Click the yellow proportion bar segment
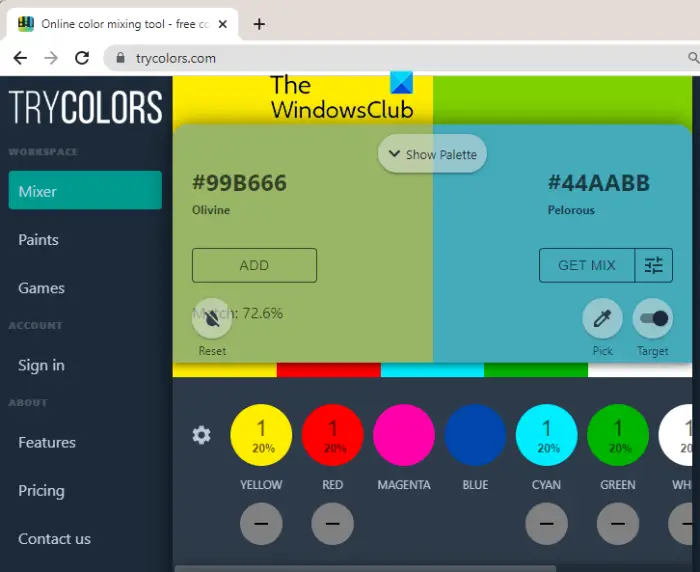This screenshot has width=700, height=572. click(225, 370)
